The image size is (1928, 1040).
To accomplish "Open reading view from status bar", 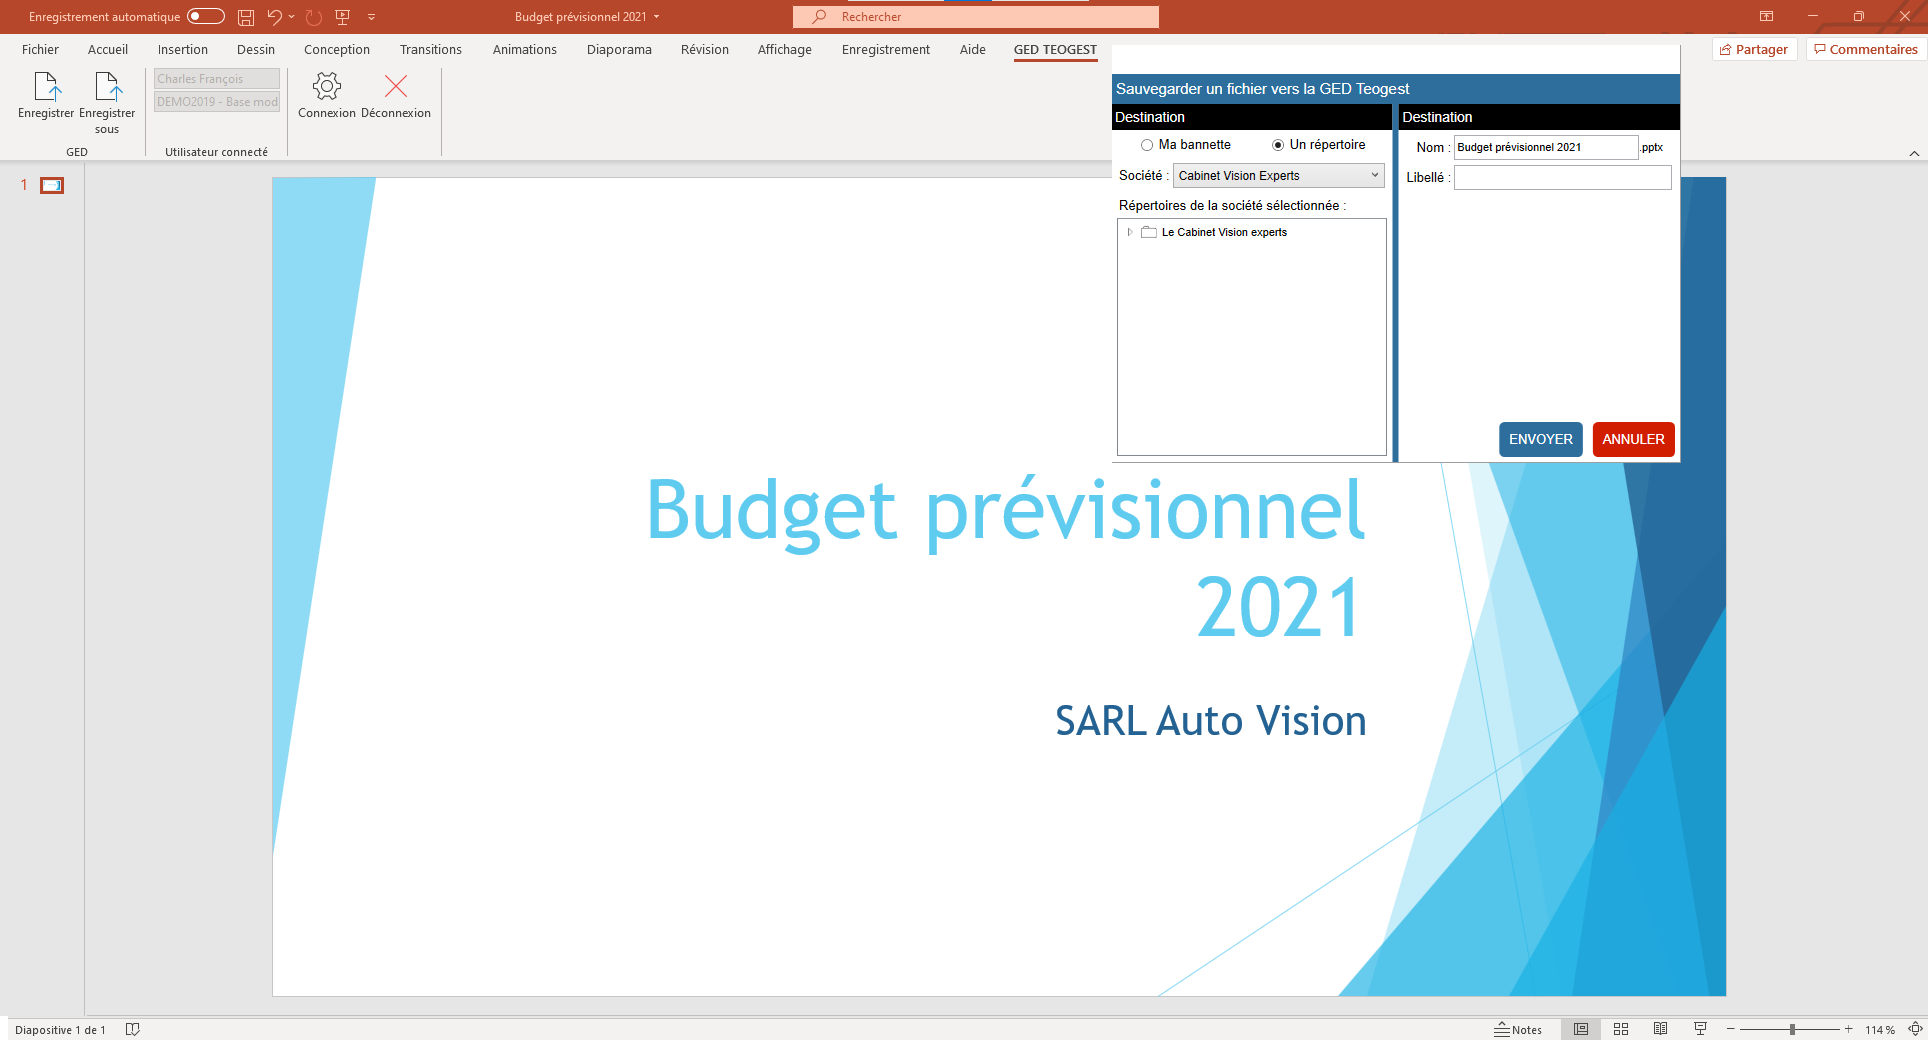I will 1660,1029.
